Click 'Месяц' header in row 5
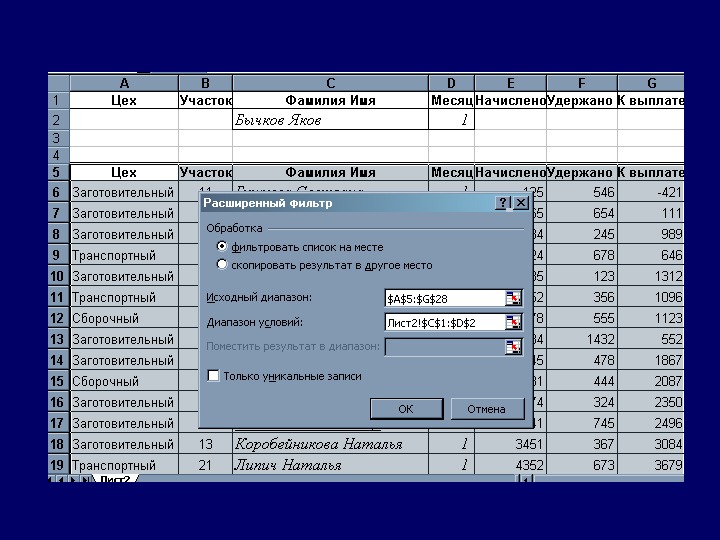720x540 pixels. [x=451, y=173]
